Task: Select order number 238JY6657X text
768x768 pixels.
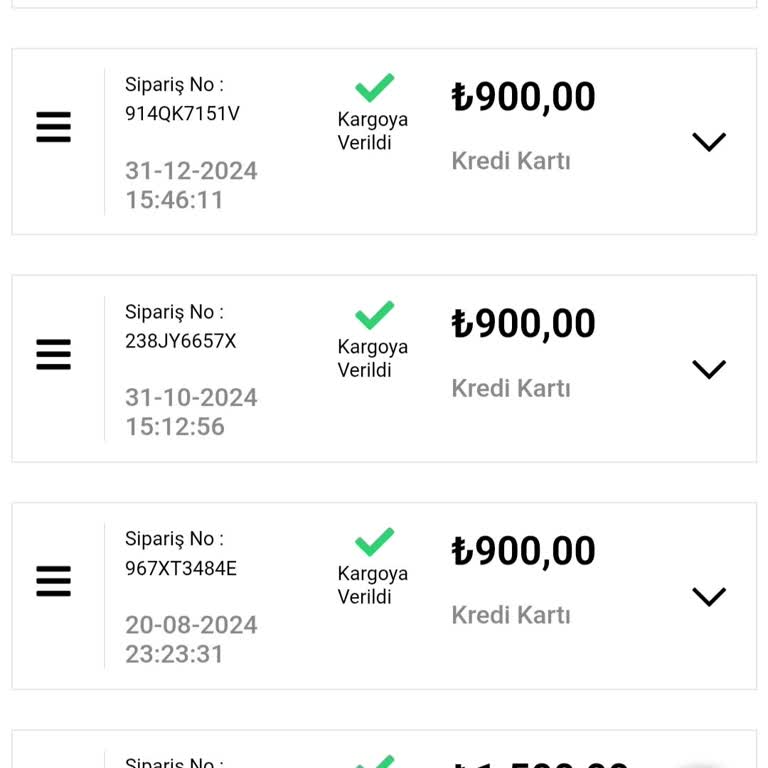Action: coord(180,341)
